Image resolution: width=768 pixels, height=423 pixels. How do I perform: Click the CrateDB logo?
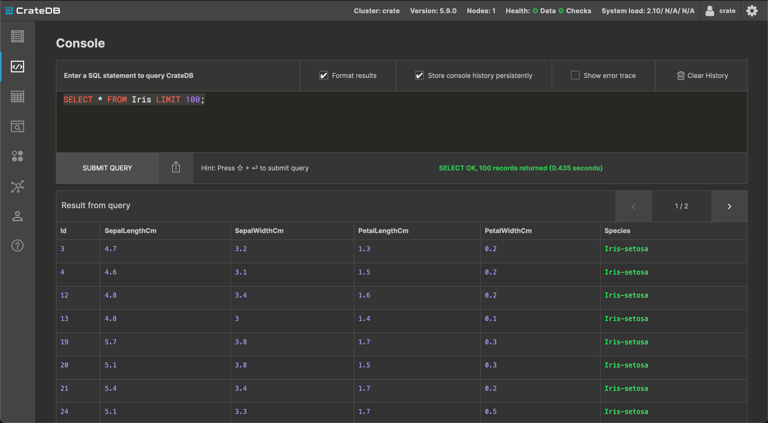33,11
